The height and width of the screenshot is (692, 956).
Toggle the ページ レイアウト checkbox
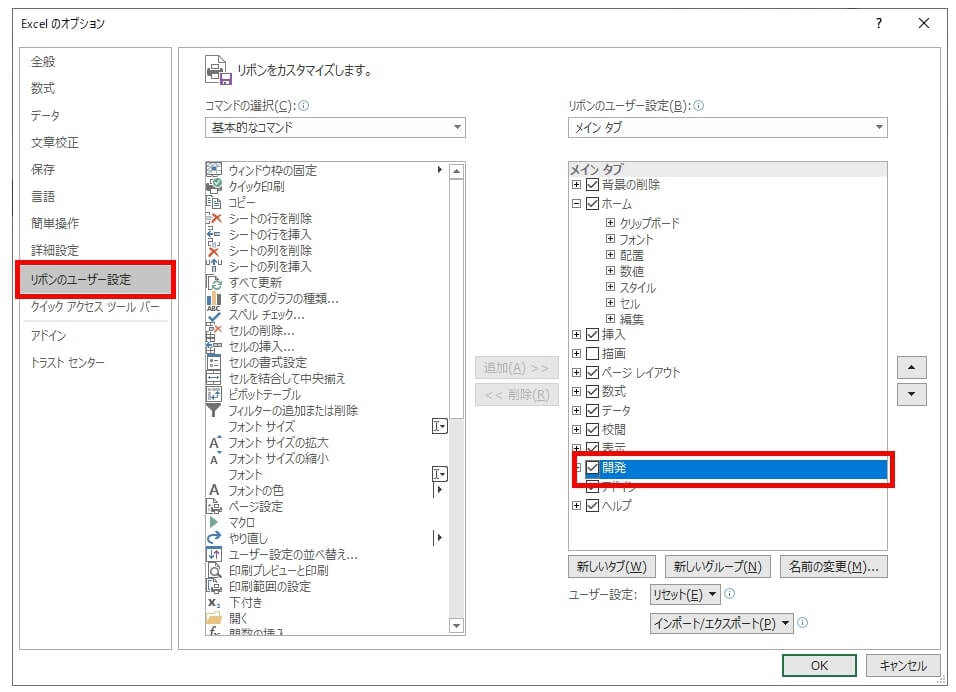click(x=592, y=372)
